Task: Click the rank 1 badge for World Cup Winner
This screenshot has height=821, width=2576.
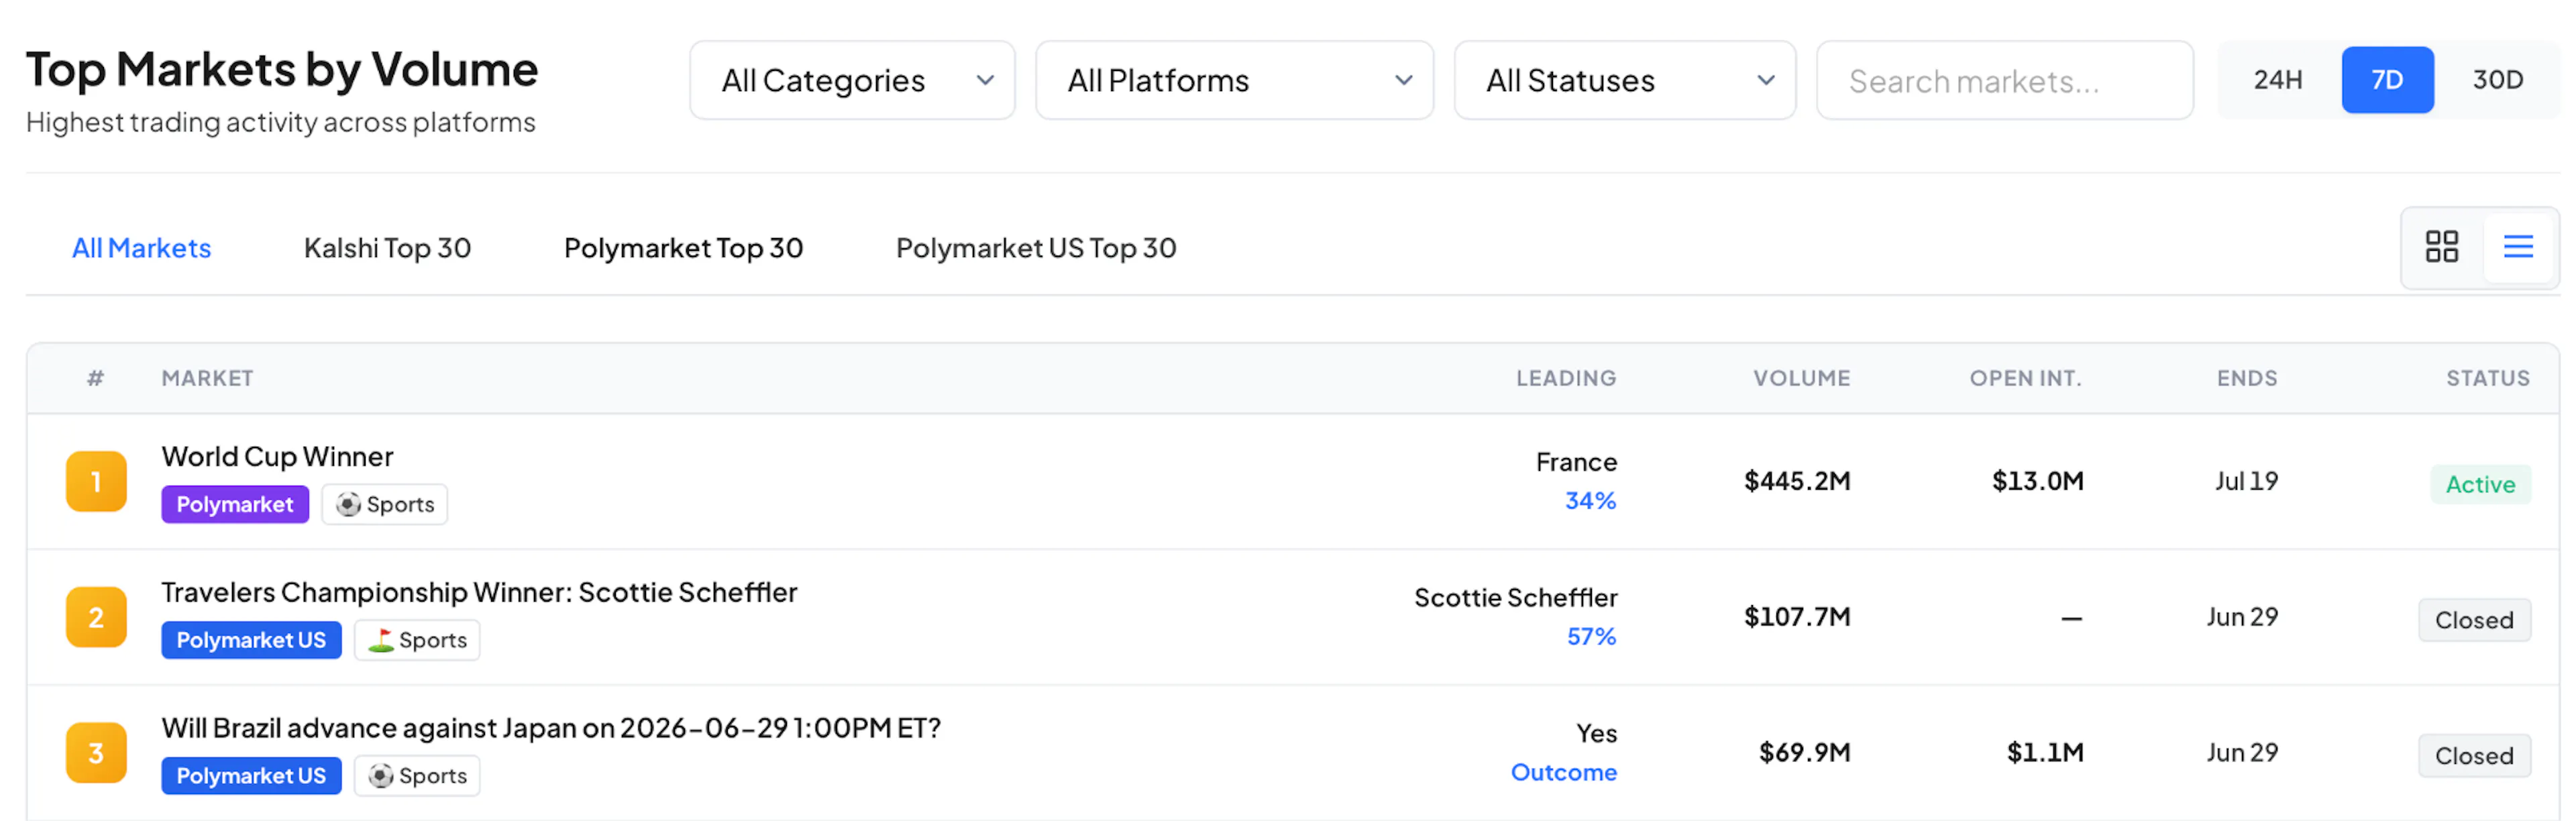Action: point(96,481)
